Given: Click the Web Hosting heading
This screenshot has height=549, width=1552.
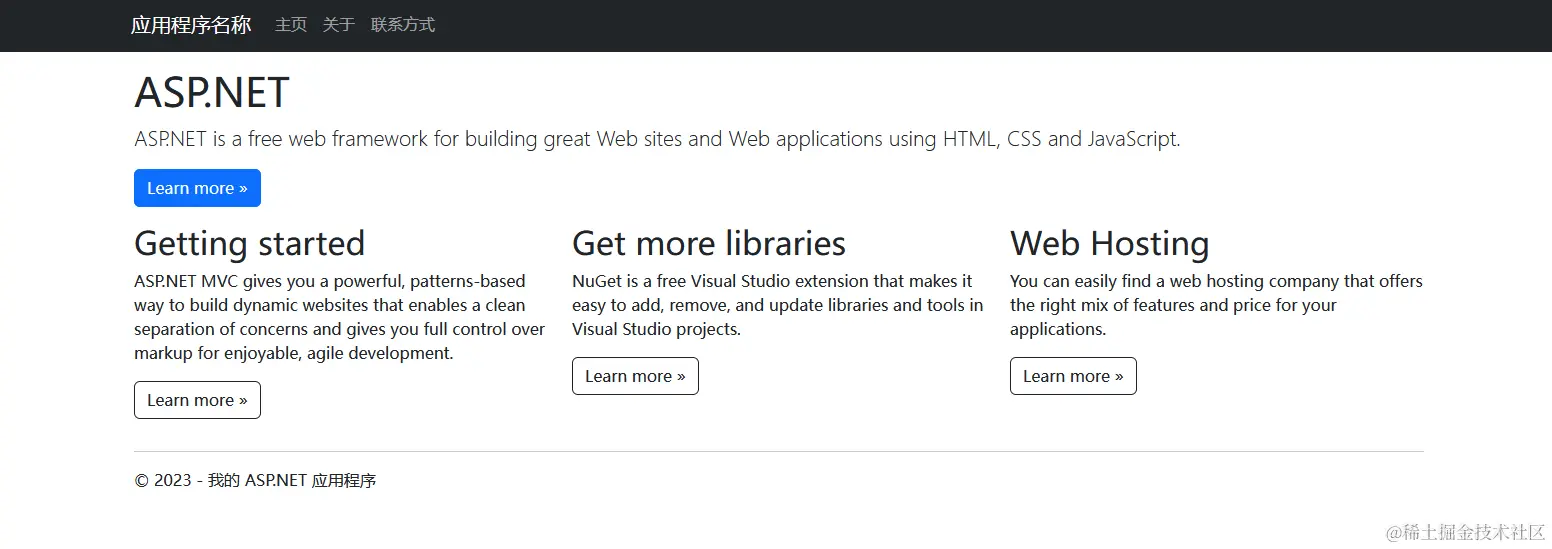Looking at the screenshot, I should (1109, 243).
